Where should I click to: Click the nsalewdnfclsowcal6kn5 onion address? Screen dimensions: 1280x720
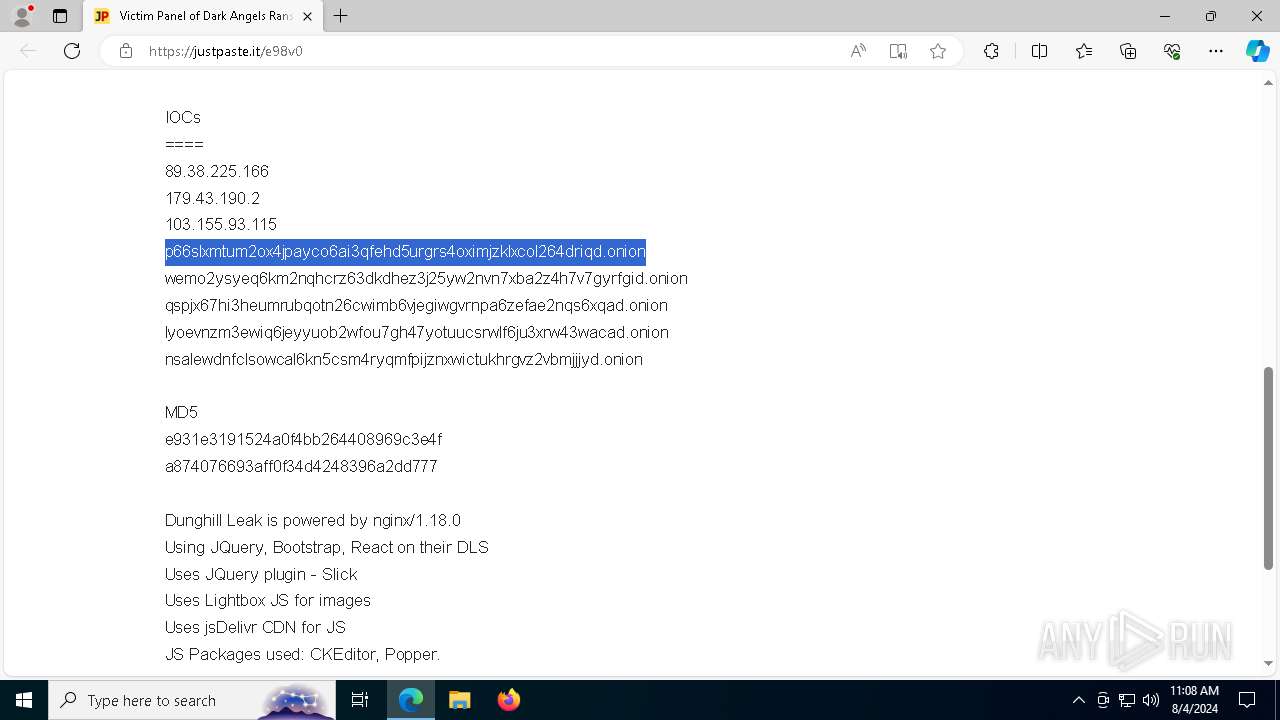[404, 359]
